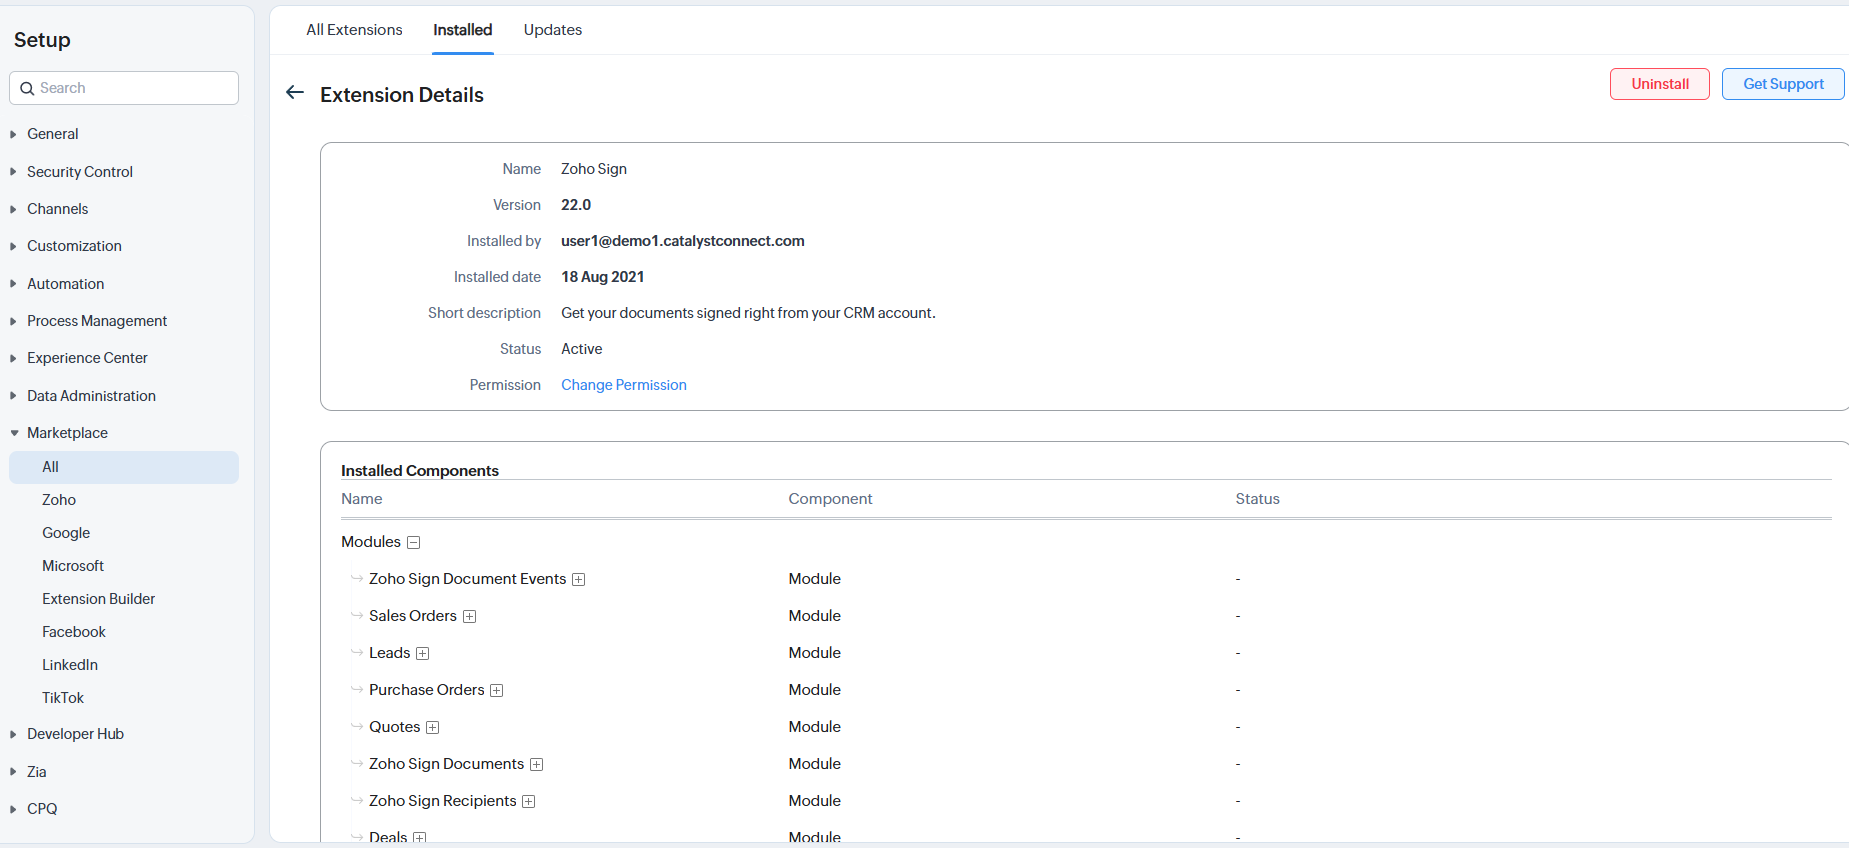Screen dimensions: 1849x848
Task: Expand the Developer Hub sidebar section
Action: (15, 734)
